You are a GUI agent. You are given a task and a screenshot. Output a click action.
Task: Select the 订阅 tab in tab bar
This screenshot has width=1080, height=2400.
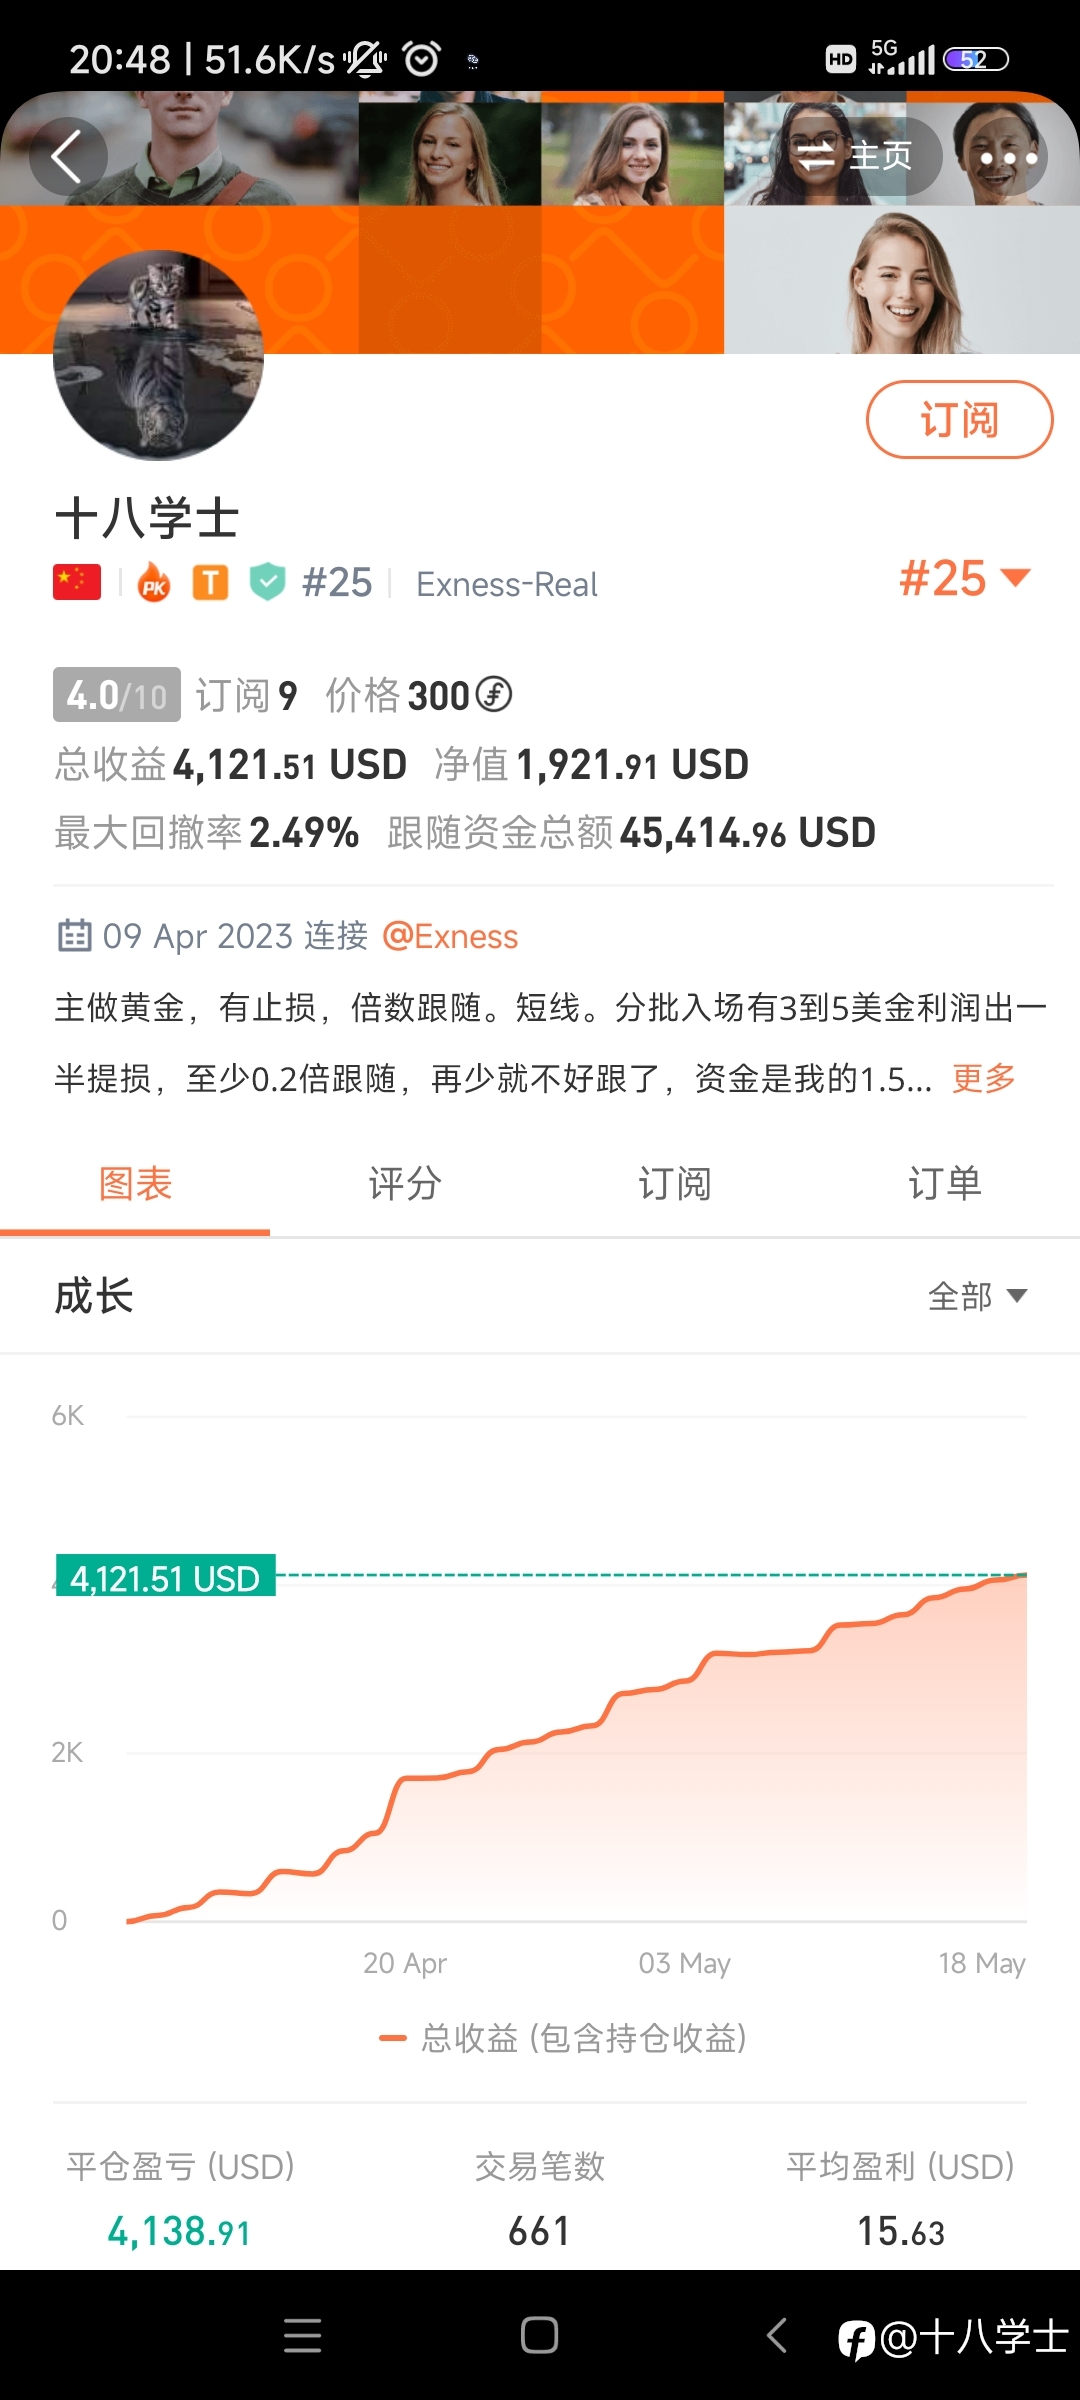675,1184
